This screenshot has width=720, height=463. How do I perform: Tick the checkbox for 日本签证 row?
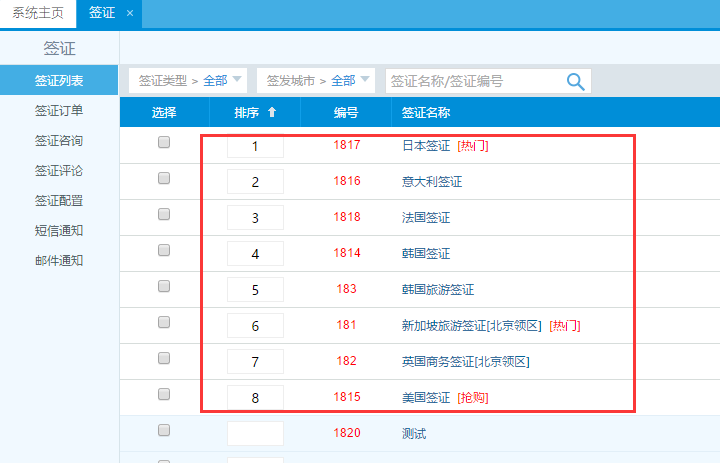click(x=164, y=144)
